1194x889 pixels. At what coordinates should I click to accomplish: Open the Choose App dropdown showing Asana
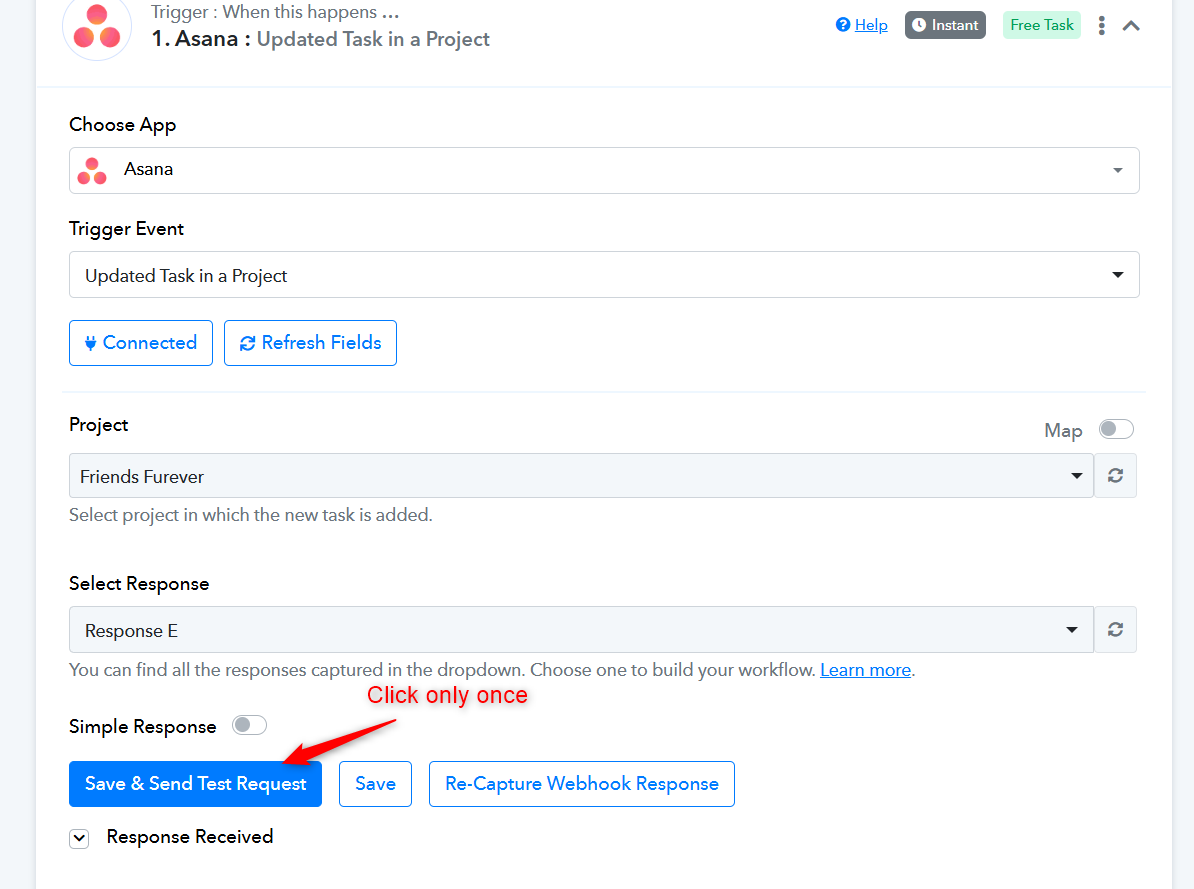tap(604, 170)
